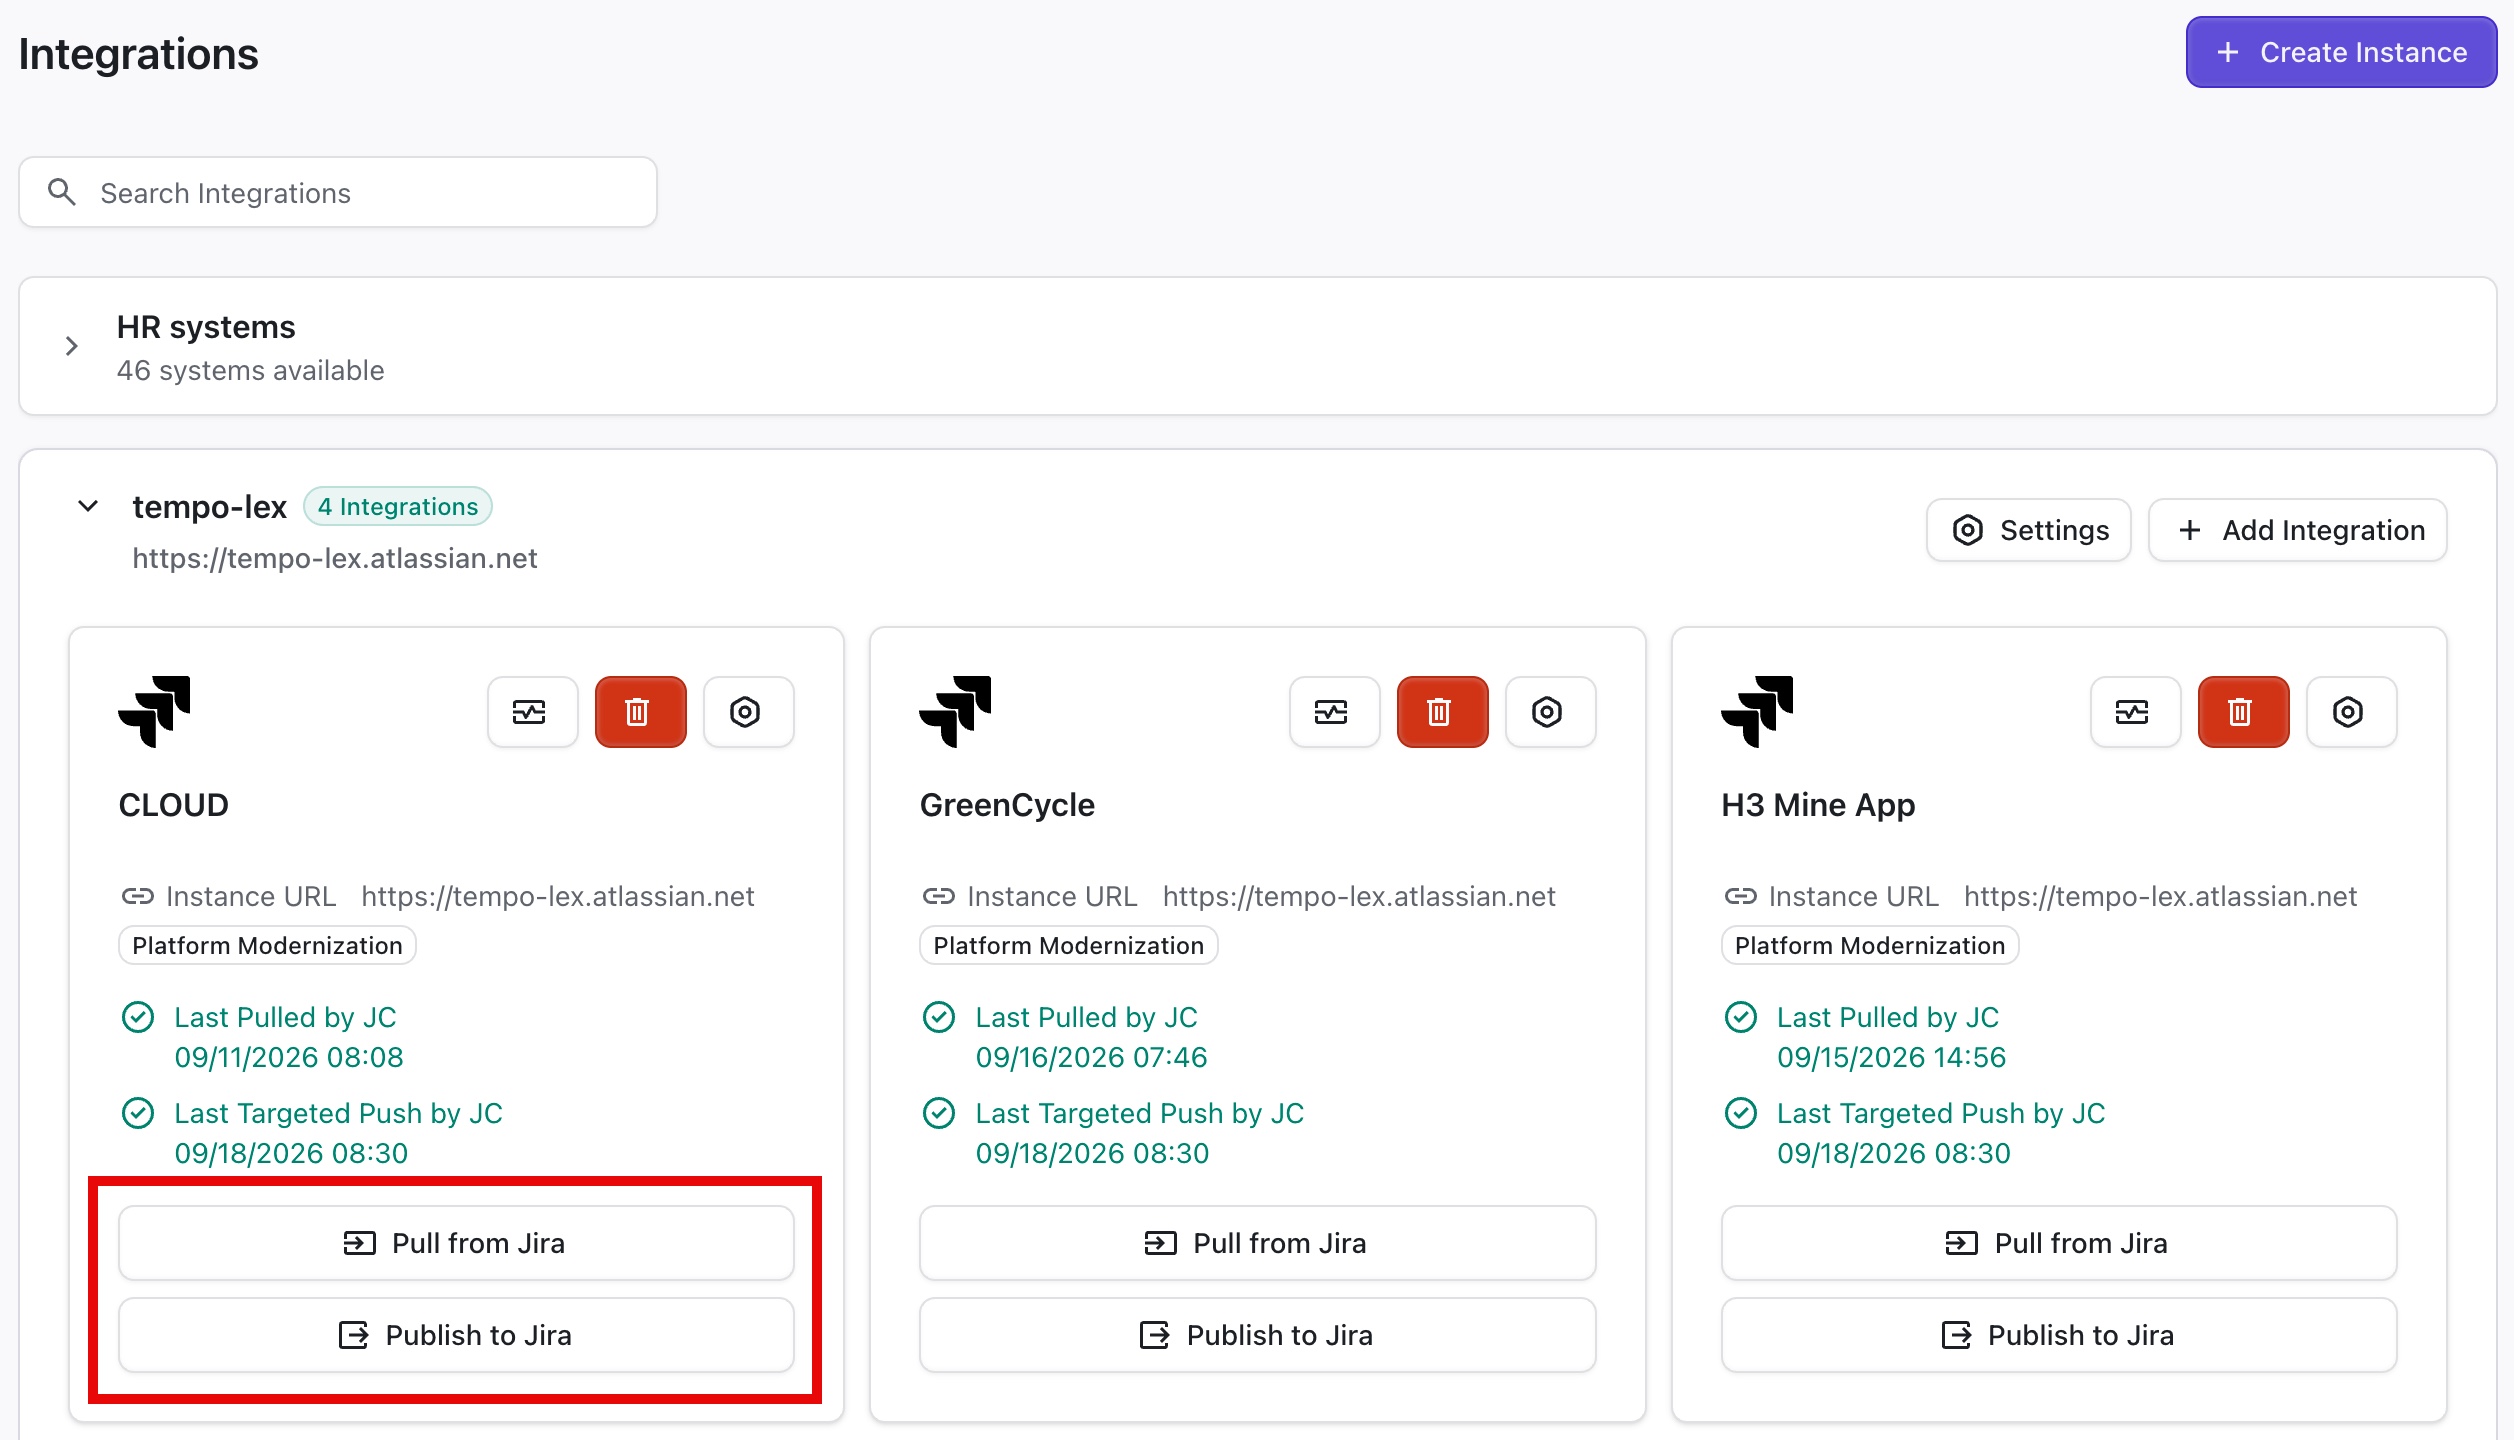Click Pull from Jira on H3 Mine App card
Screen dimensions: 2514x1440
(x=2059, y=1243)
